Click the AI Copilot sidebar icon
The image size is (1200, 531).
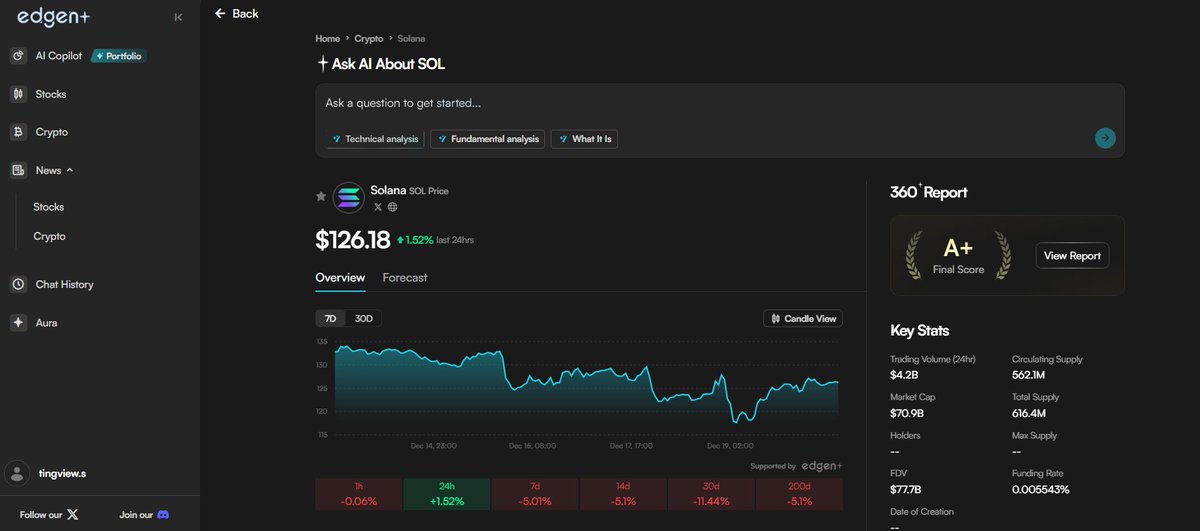(x=17, y=56)
